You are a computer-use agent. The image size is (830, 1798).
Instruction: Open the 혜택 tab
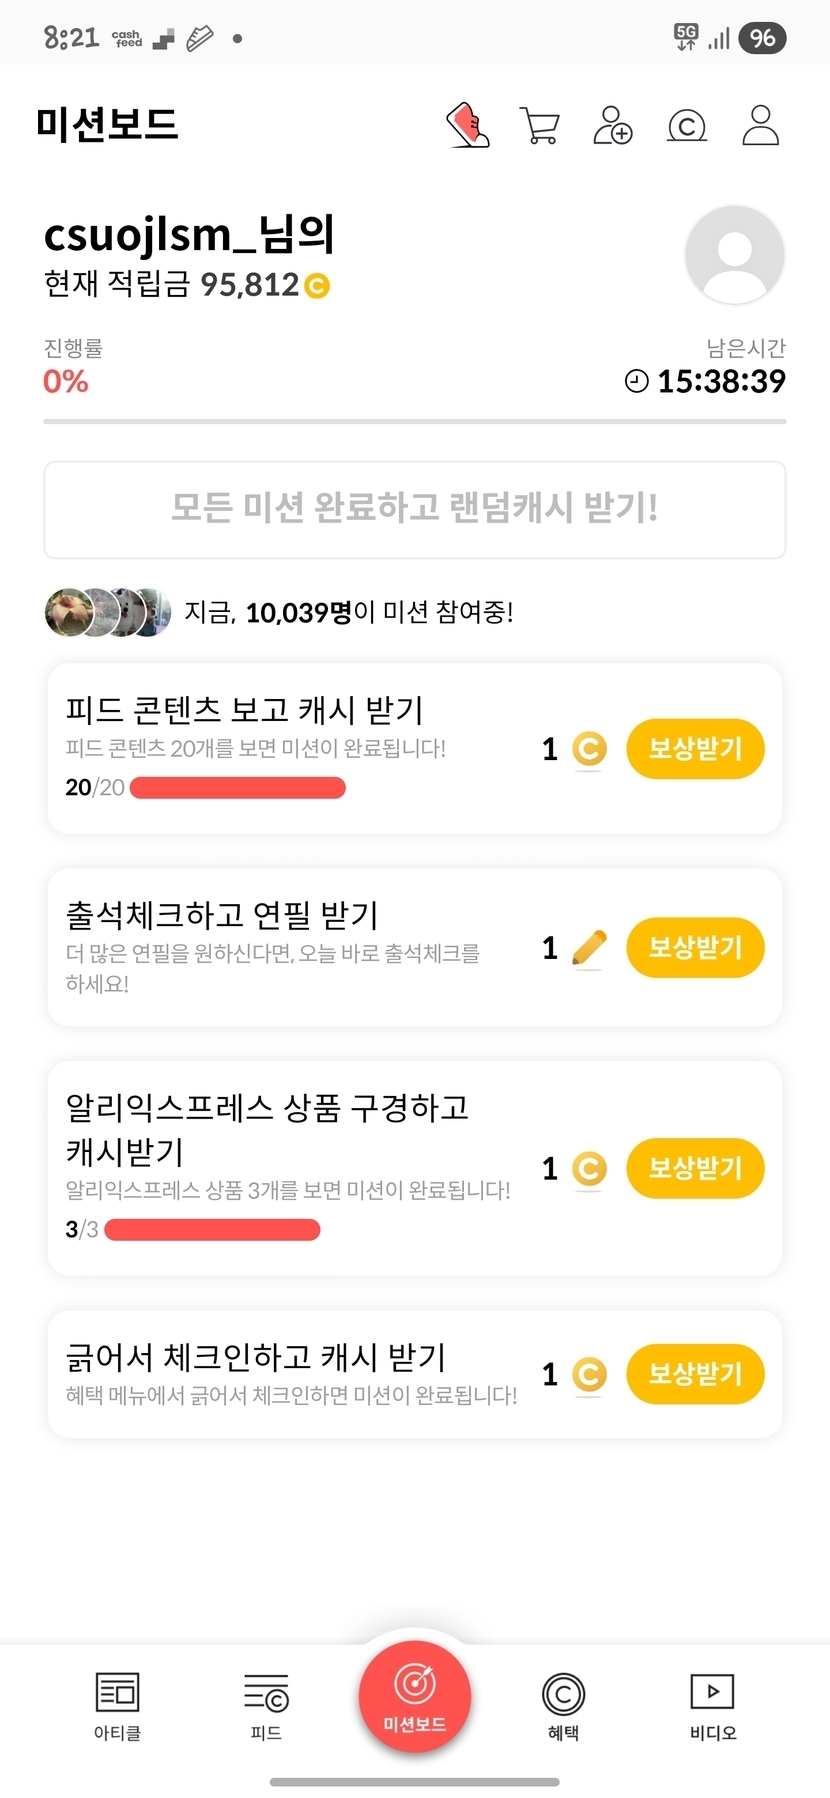coord(563,1705)
